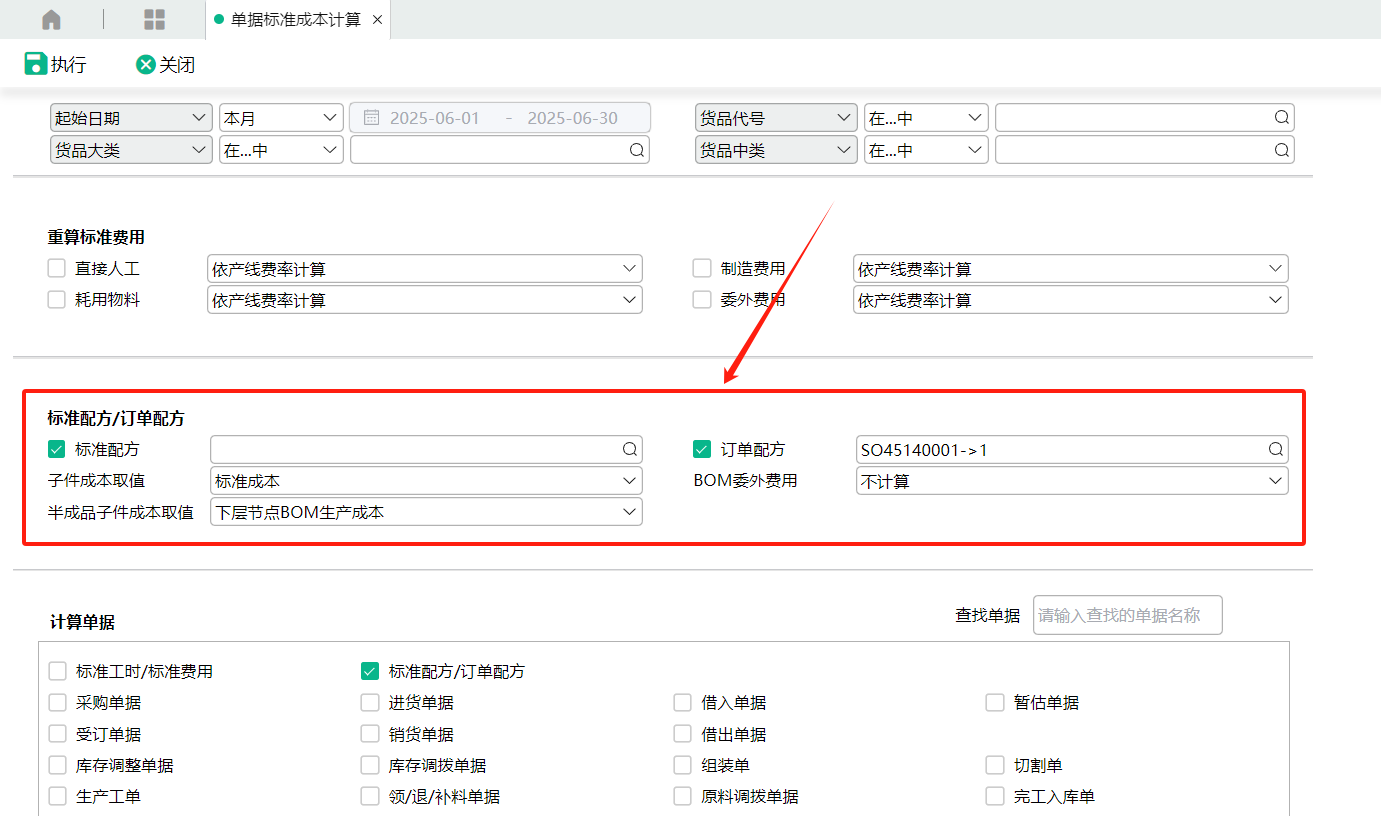Viewport: 1381px width, 816px height.
Task: Click the search icon in 标准配方 field
Action: (x=630, y=450)
